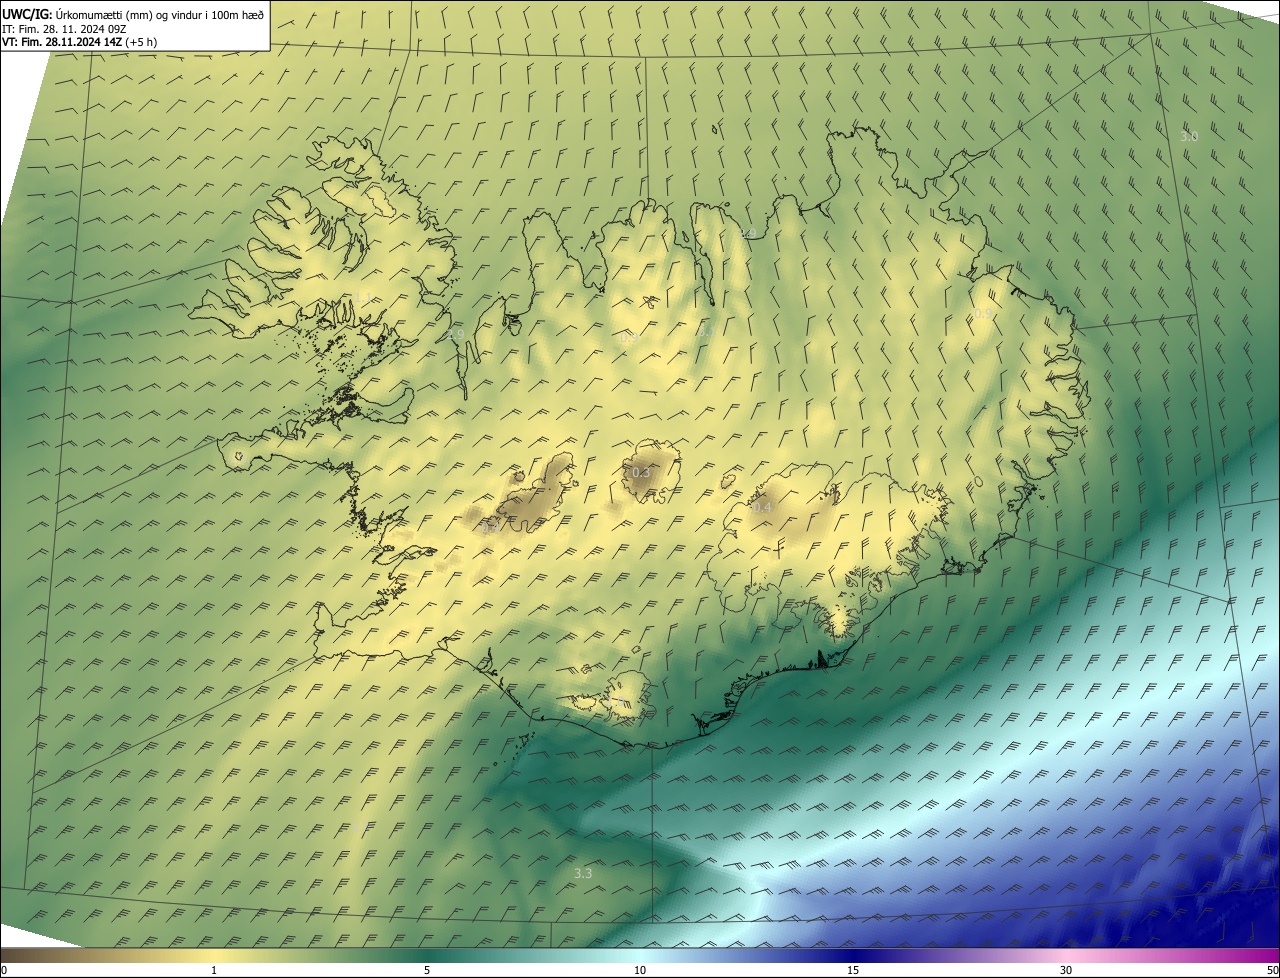Click the "50" tick label on the color scale
The width and height of the screenshot is (1280, 978).
point(1271,970)
